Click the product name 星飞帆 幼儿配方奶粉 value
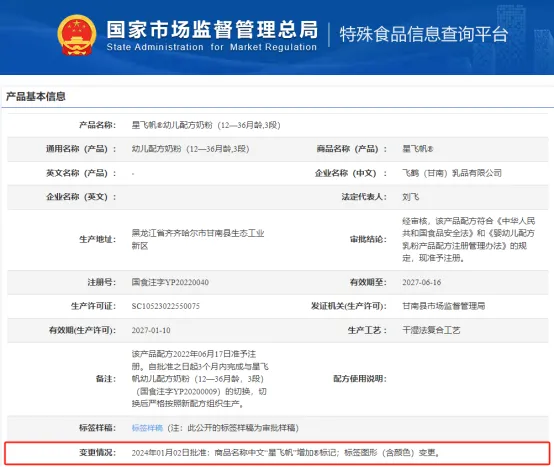Viewport: 554px width, 467px height. [206, 125]
